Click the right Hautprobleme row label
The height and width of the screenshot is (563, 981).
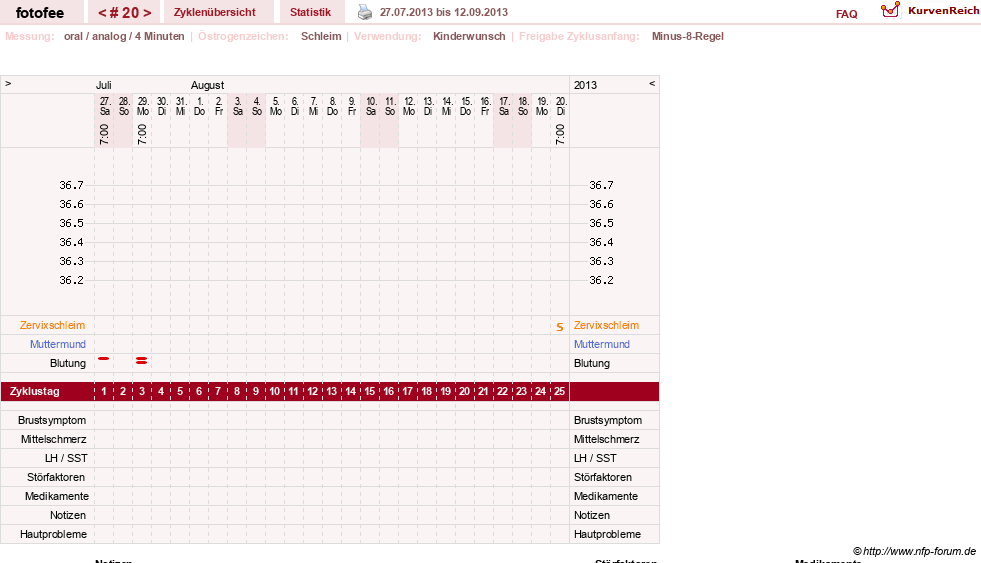click(x=607, y=534)
